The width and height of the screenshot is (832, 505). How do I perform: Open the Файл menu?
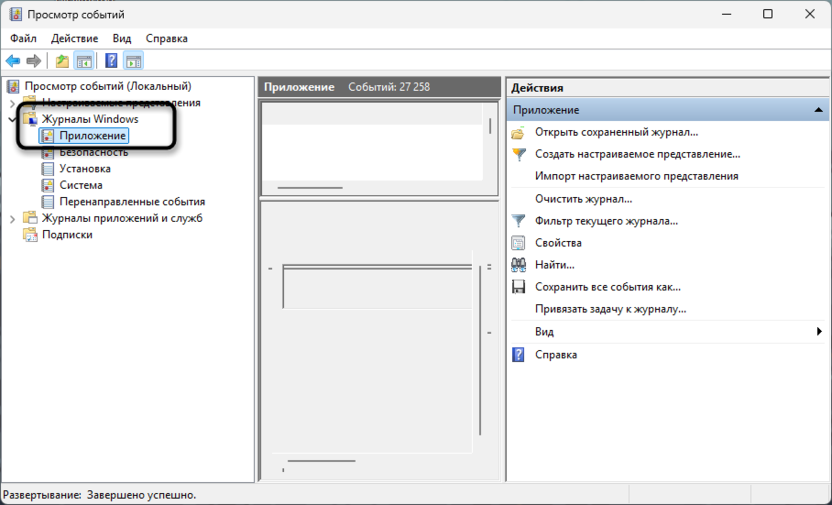23,38
